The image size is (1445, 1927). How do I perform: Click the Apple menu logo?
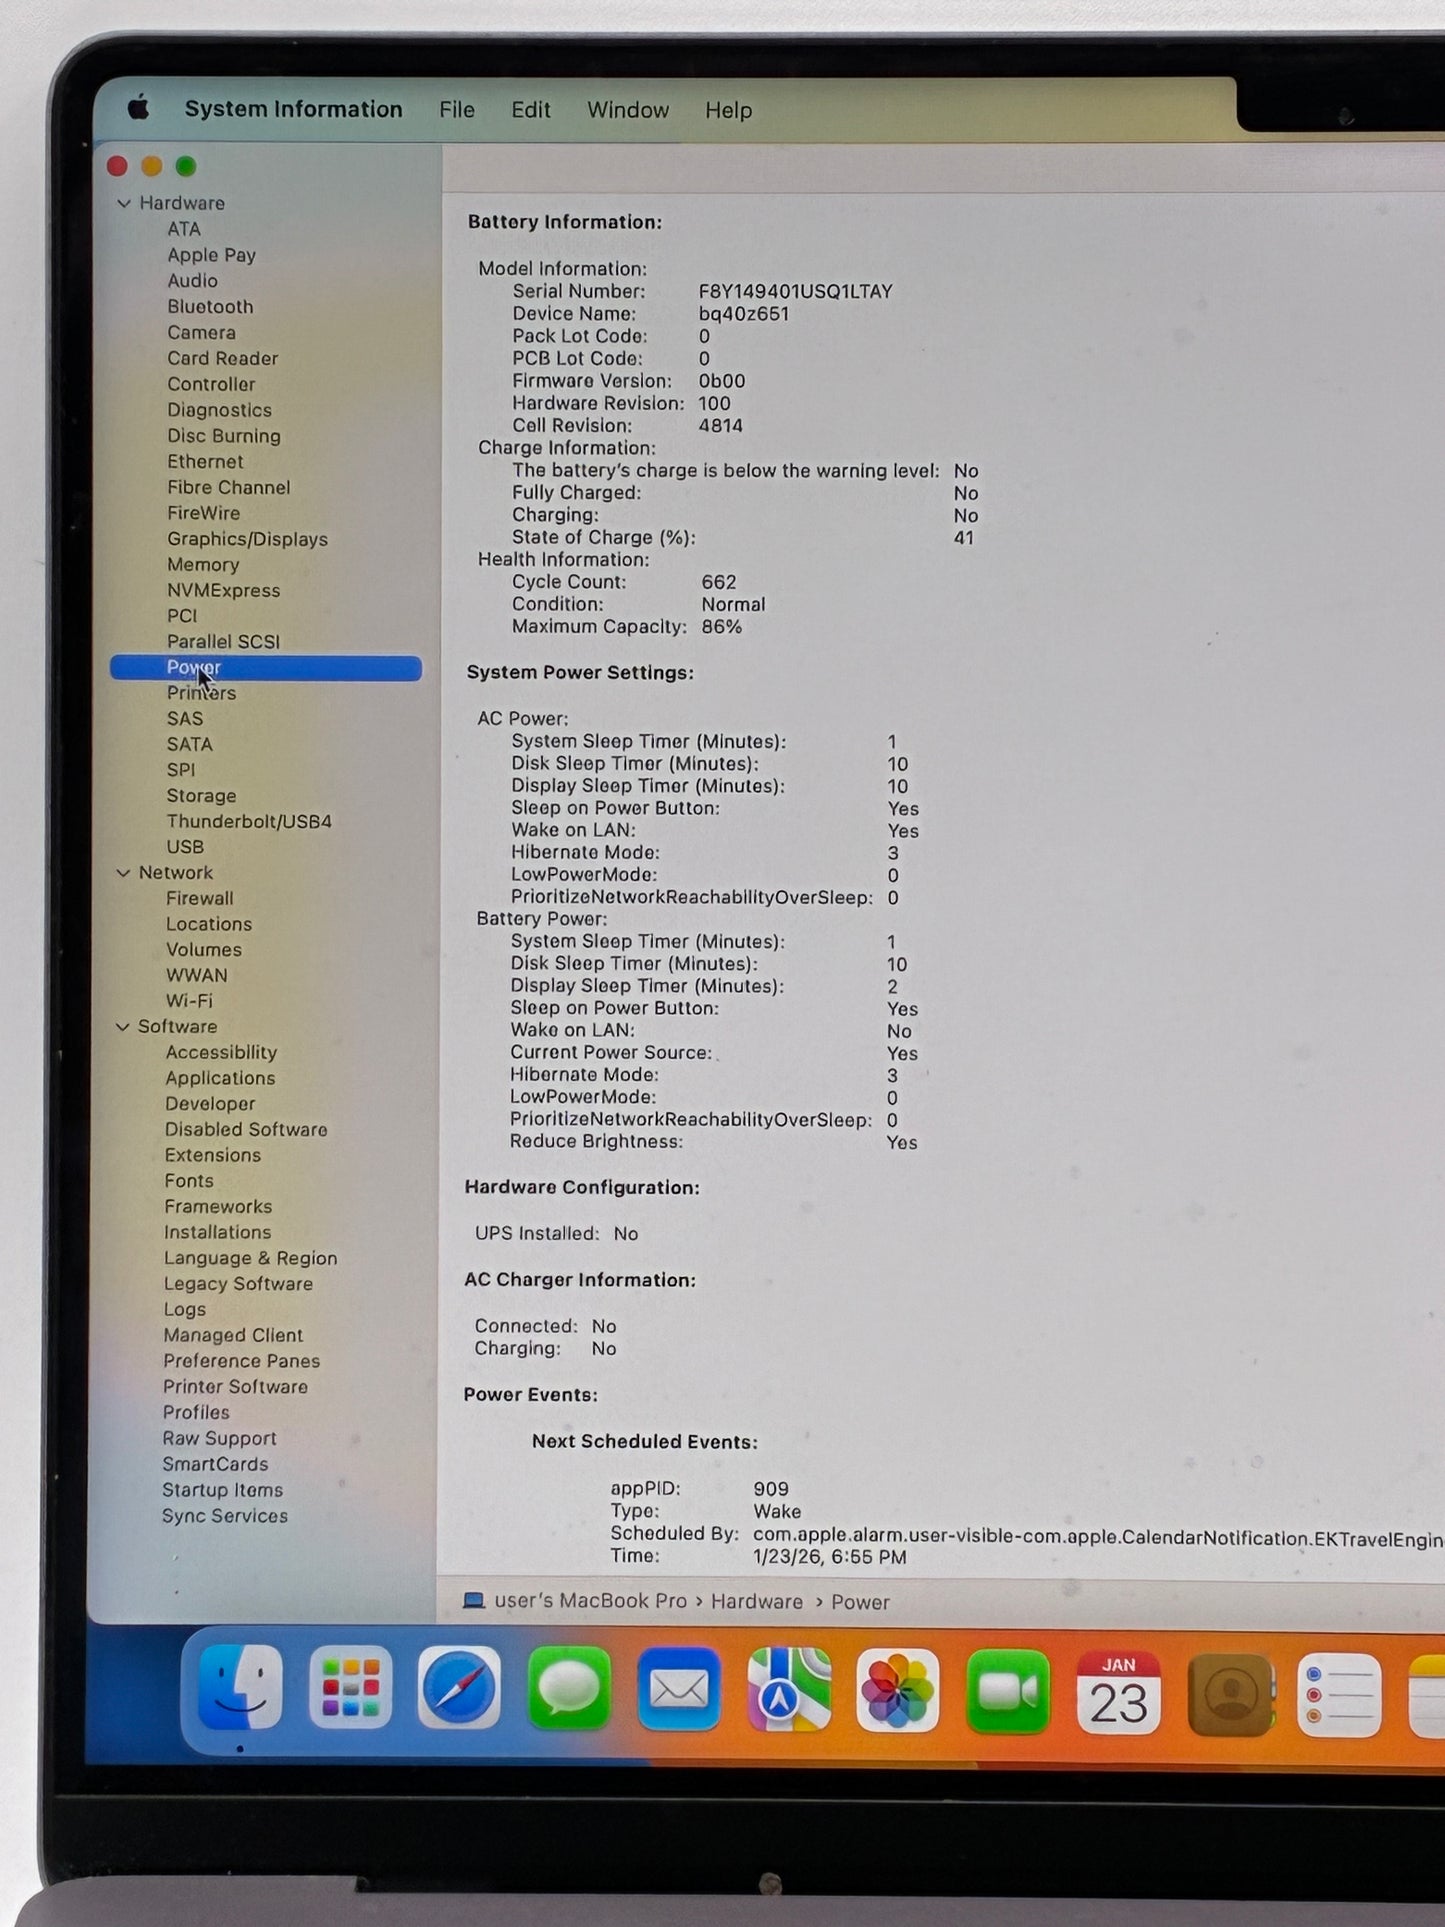(139, 107)
